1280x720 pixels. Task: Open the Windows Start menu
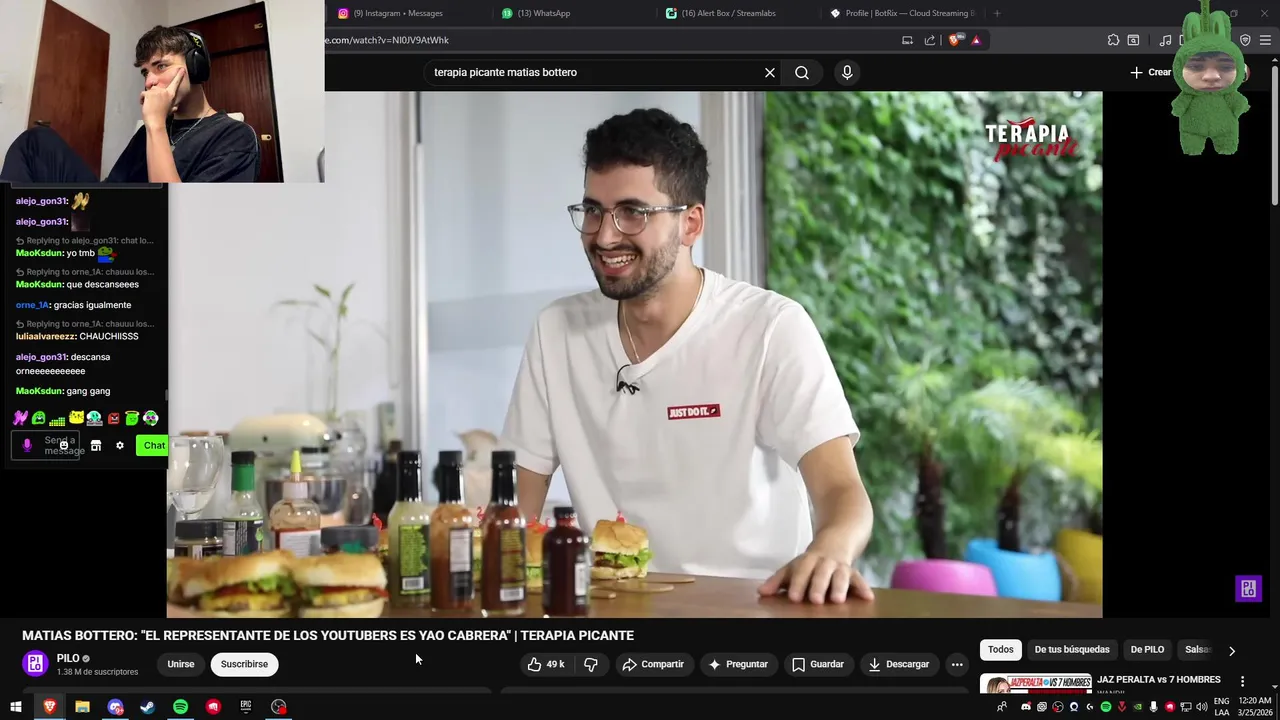pyautogui.click(x=16, y=707)
